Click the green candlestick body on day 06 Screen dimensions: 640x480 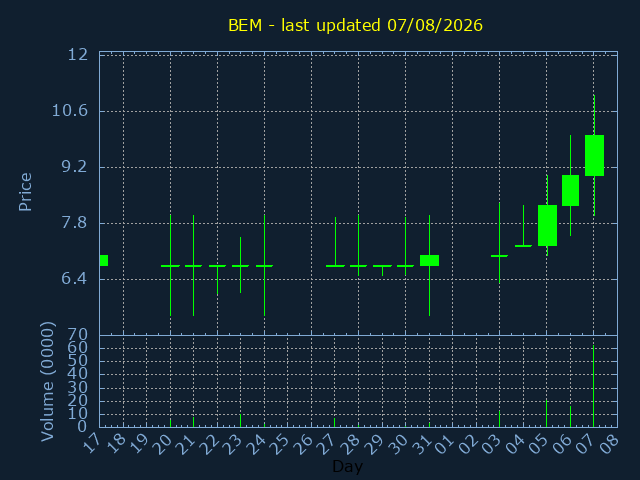click(570, 191)
